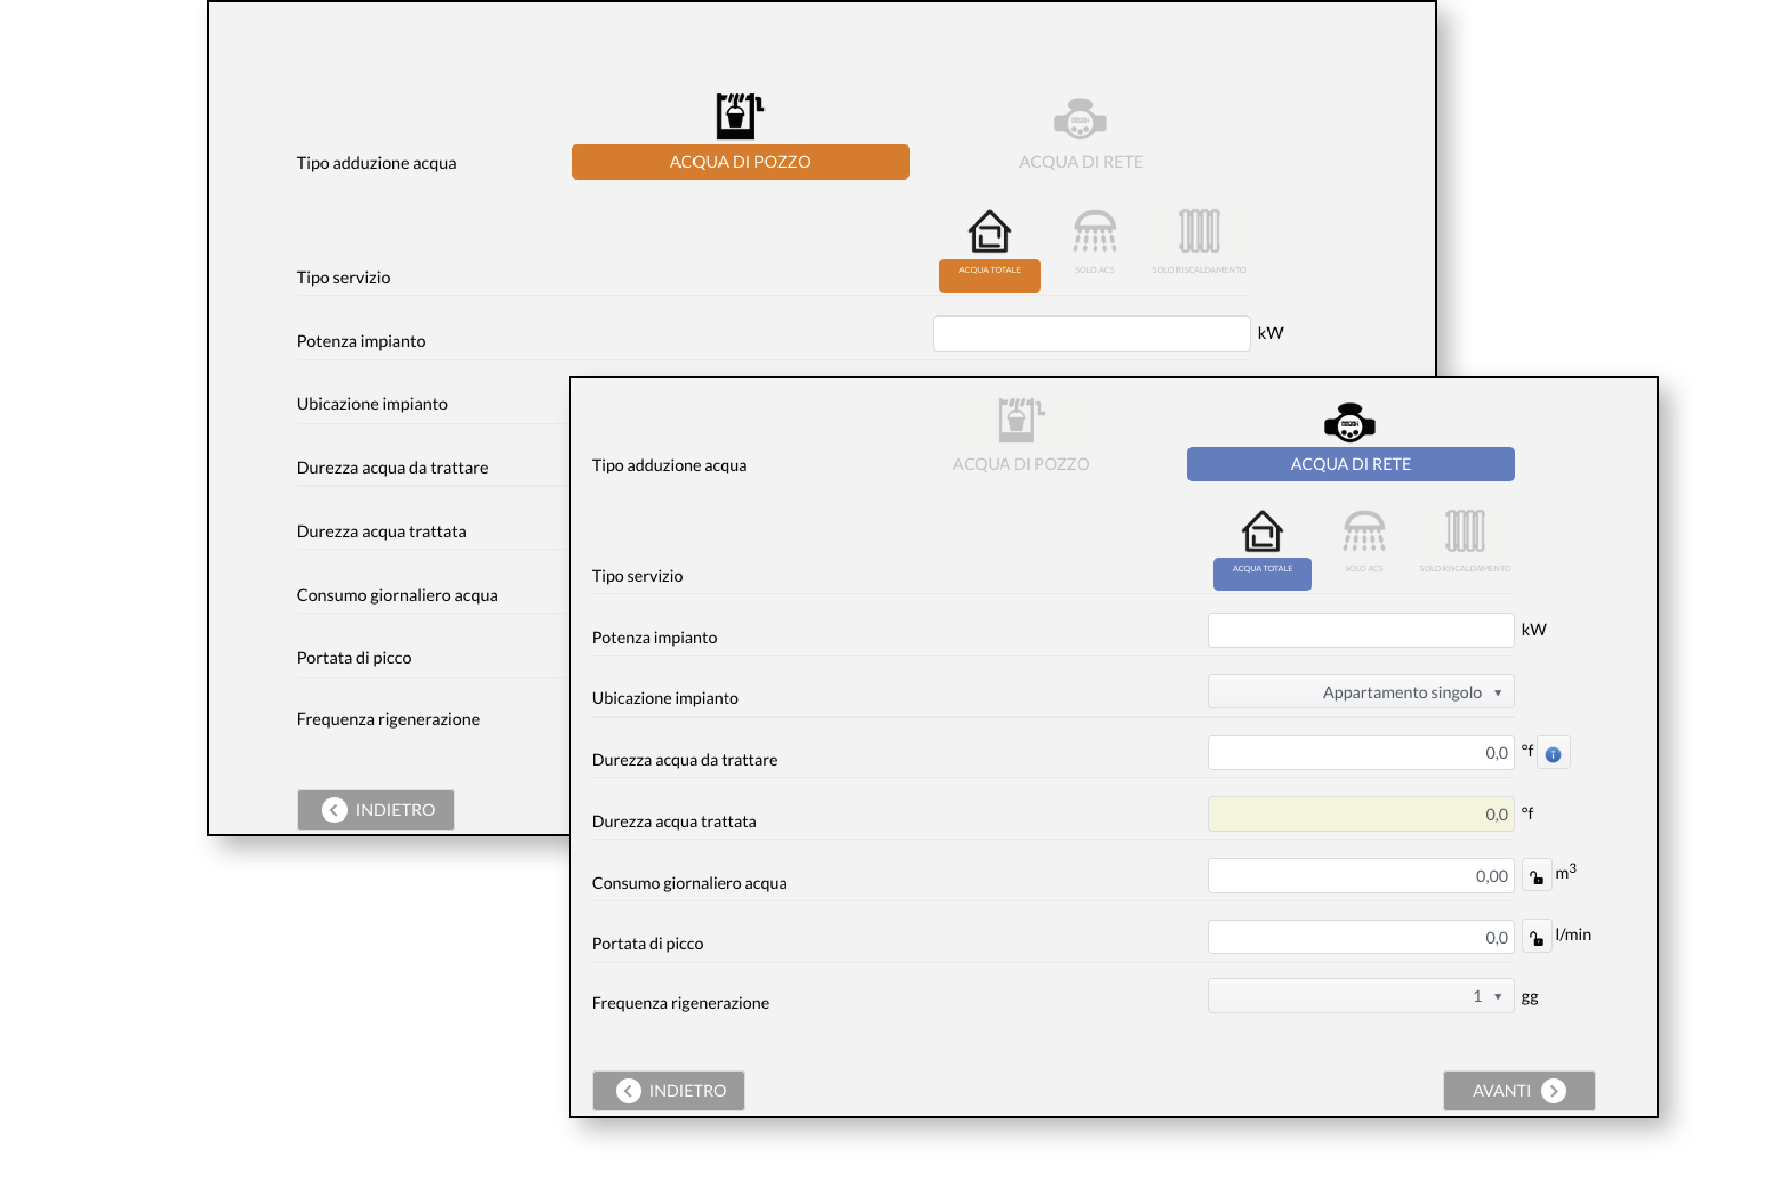Select ACQUA DI POZZO orange button in back window

[x=740, y=162]
